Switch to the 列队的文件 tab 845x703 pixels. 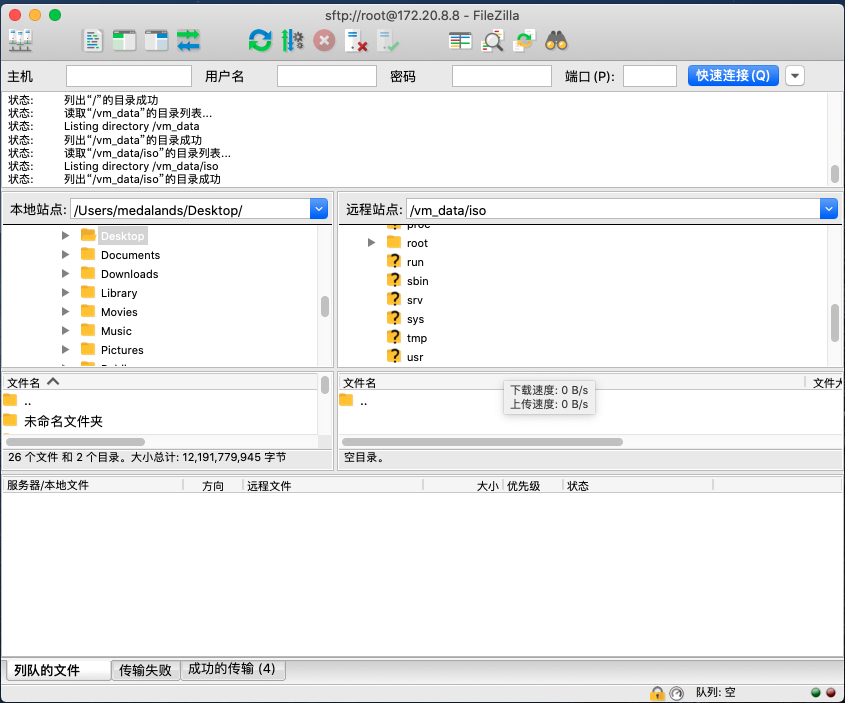[x=58, y=670]
